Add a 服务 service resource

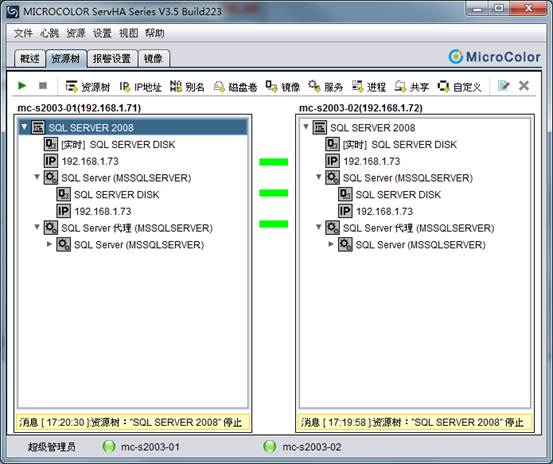[x=326, y=86]
